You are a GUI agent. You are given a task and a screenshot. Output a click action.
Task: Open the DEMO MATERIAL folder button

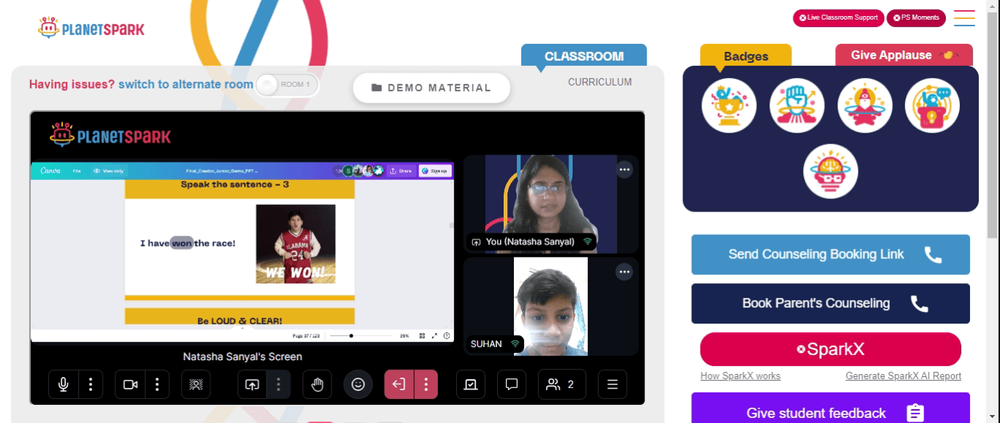click(x=432, y=88)
